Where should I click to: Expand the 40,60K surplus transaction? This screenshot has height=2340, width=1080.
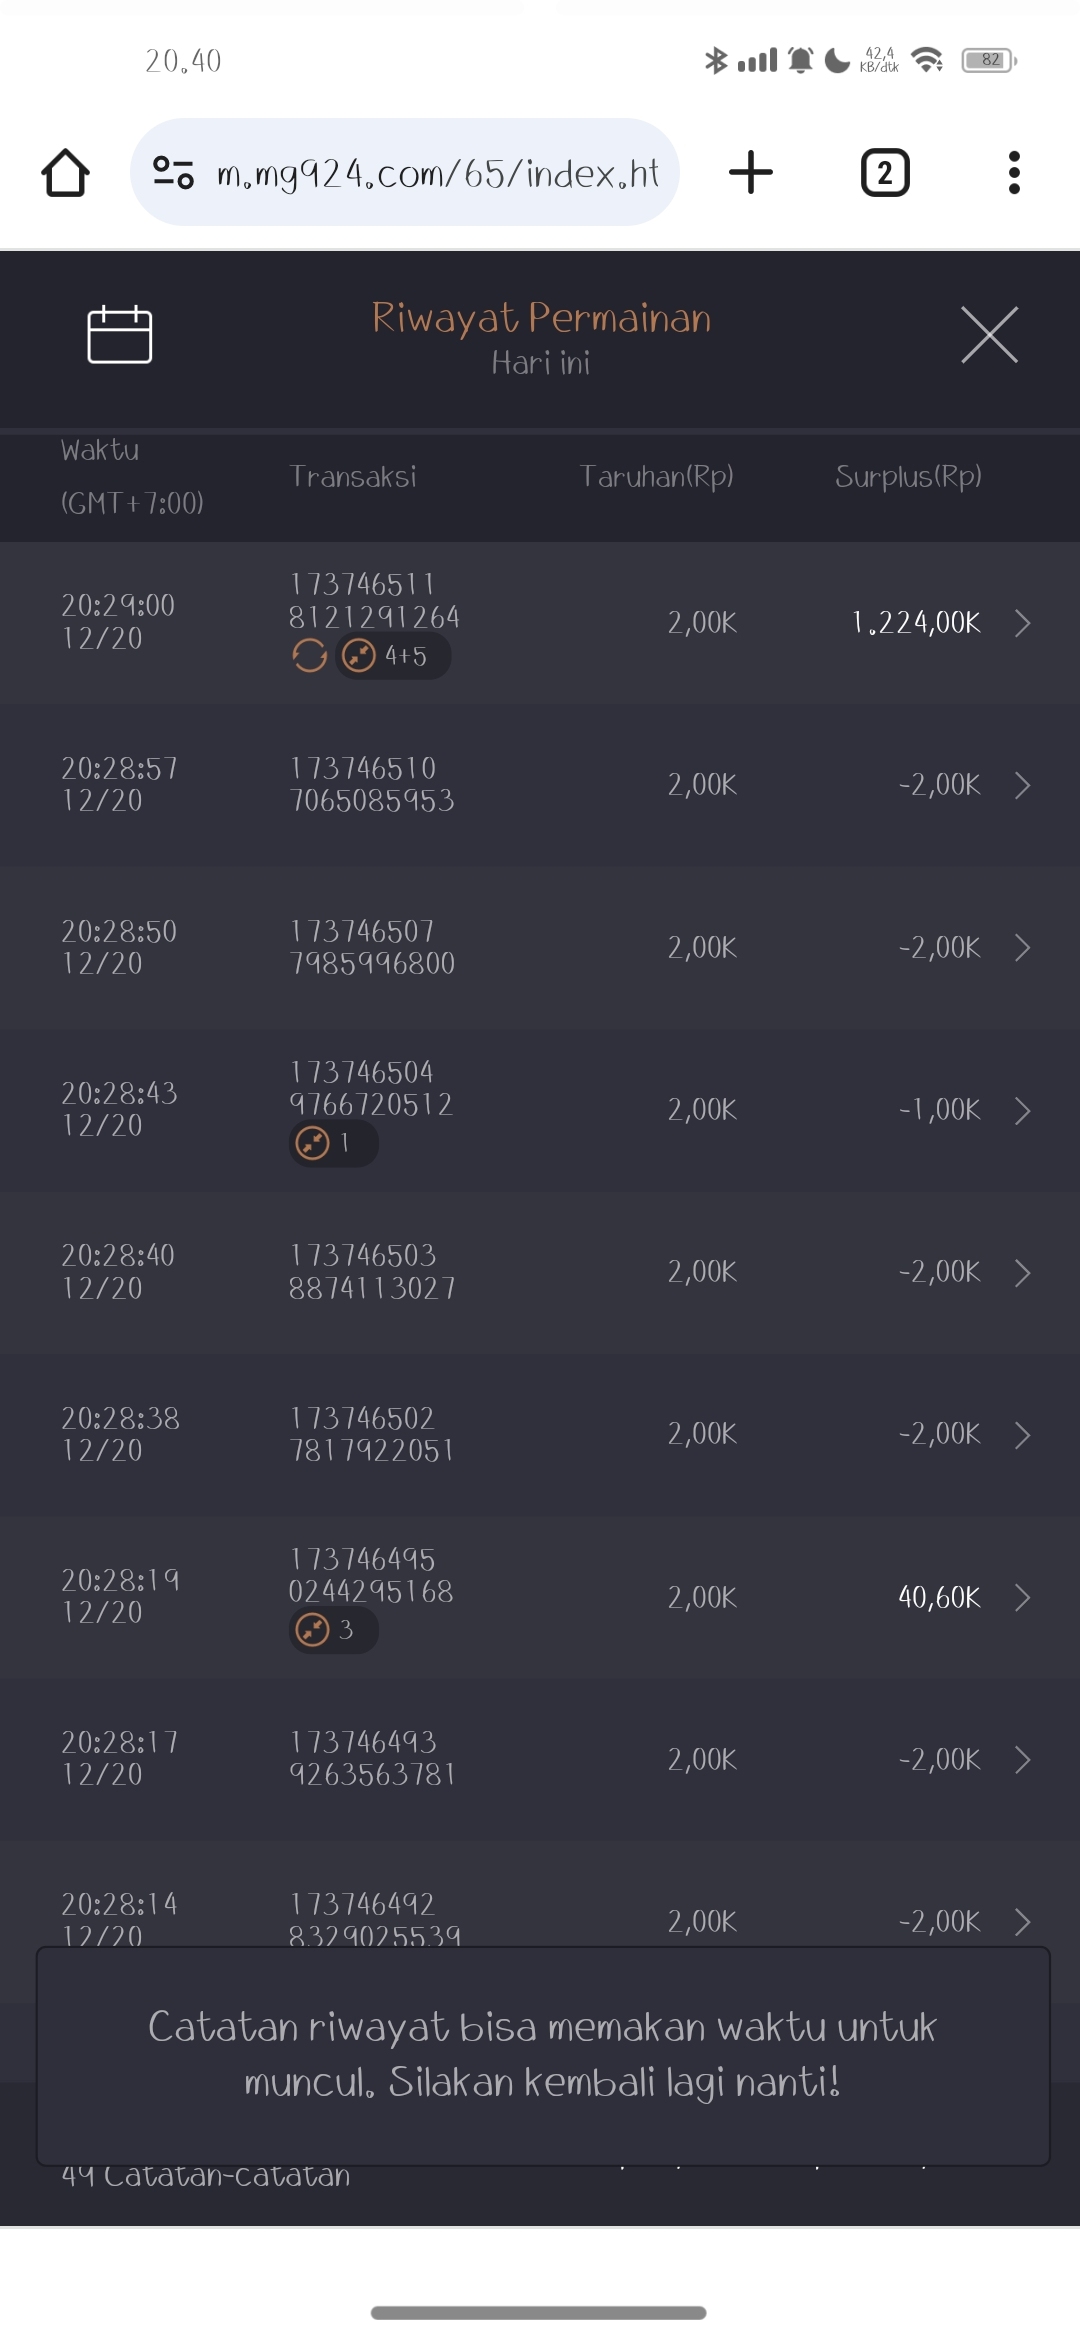pos(1022,1597)
